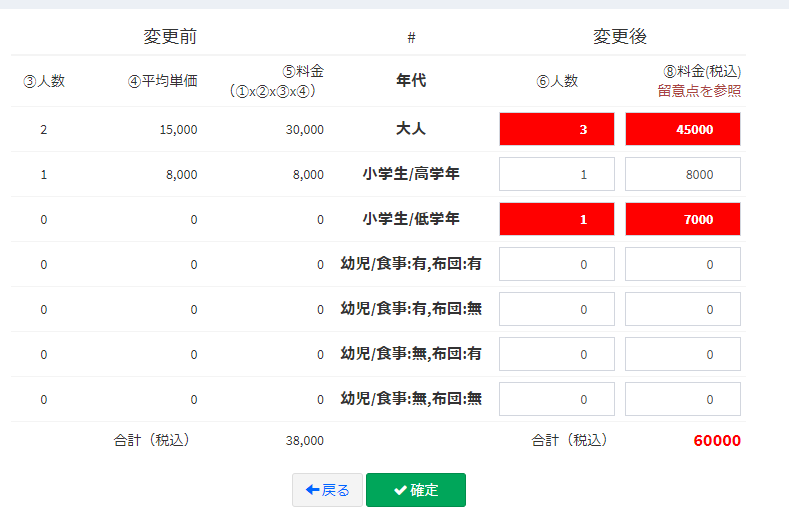Click the 合計(税込) label under 変更前
The width and height of the screenshot is (789, 517).
pos(151,440)
